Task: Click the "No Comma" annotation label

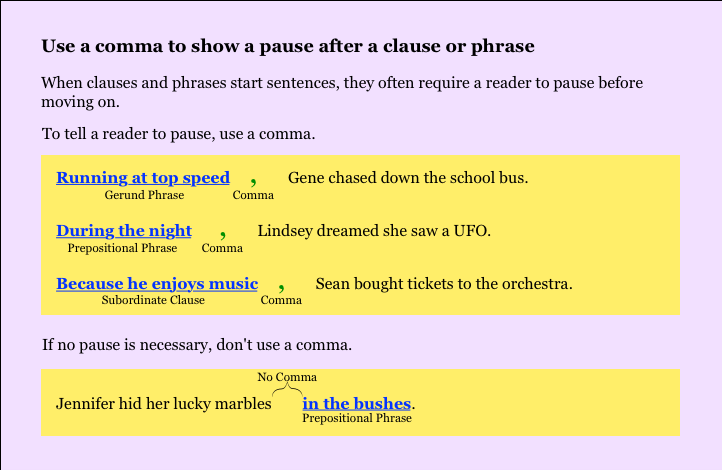Action: (x=287, y=377)
